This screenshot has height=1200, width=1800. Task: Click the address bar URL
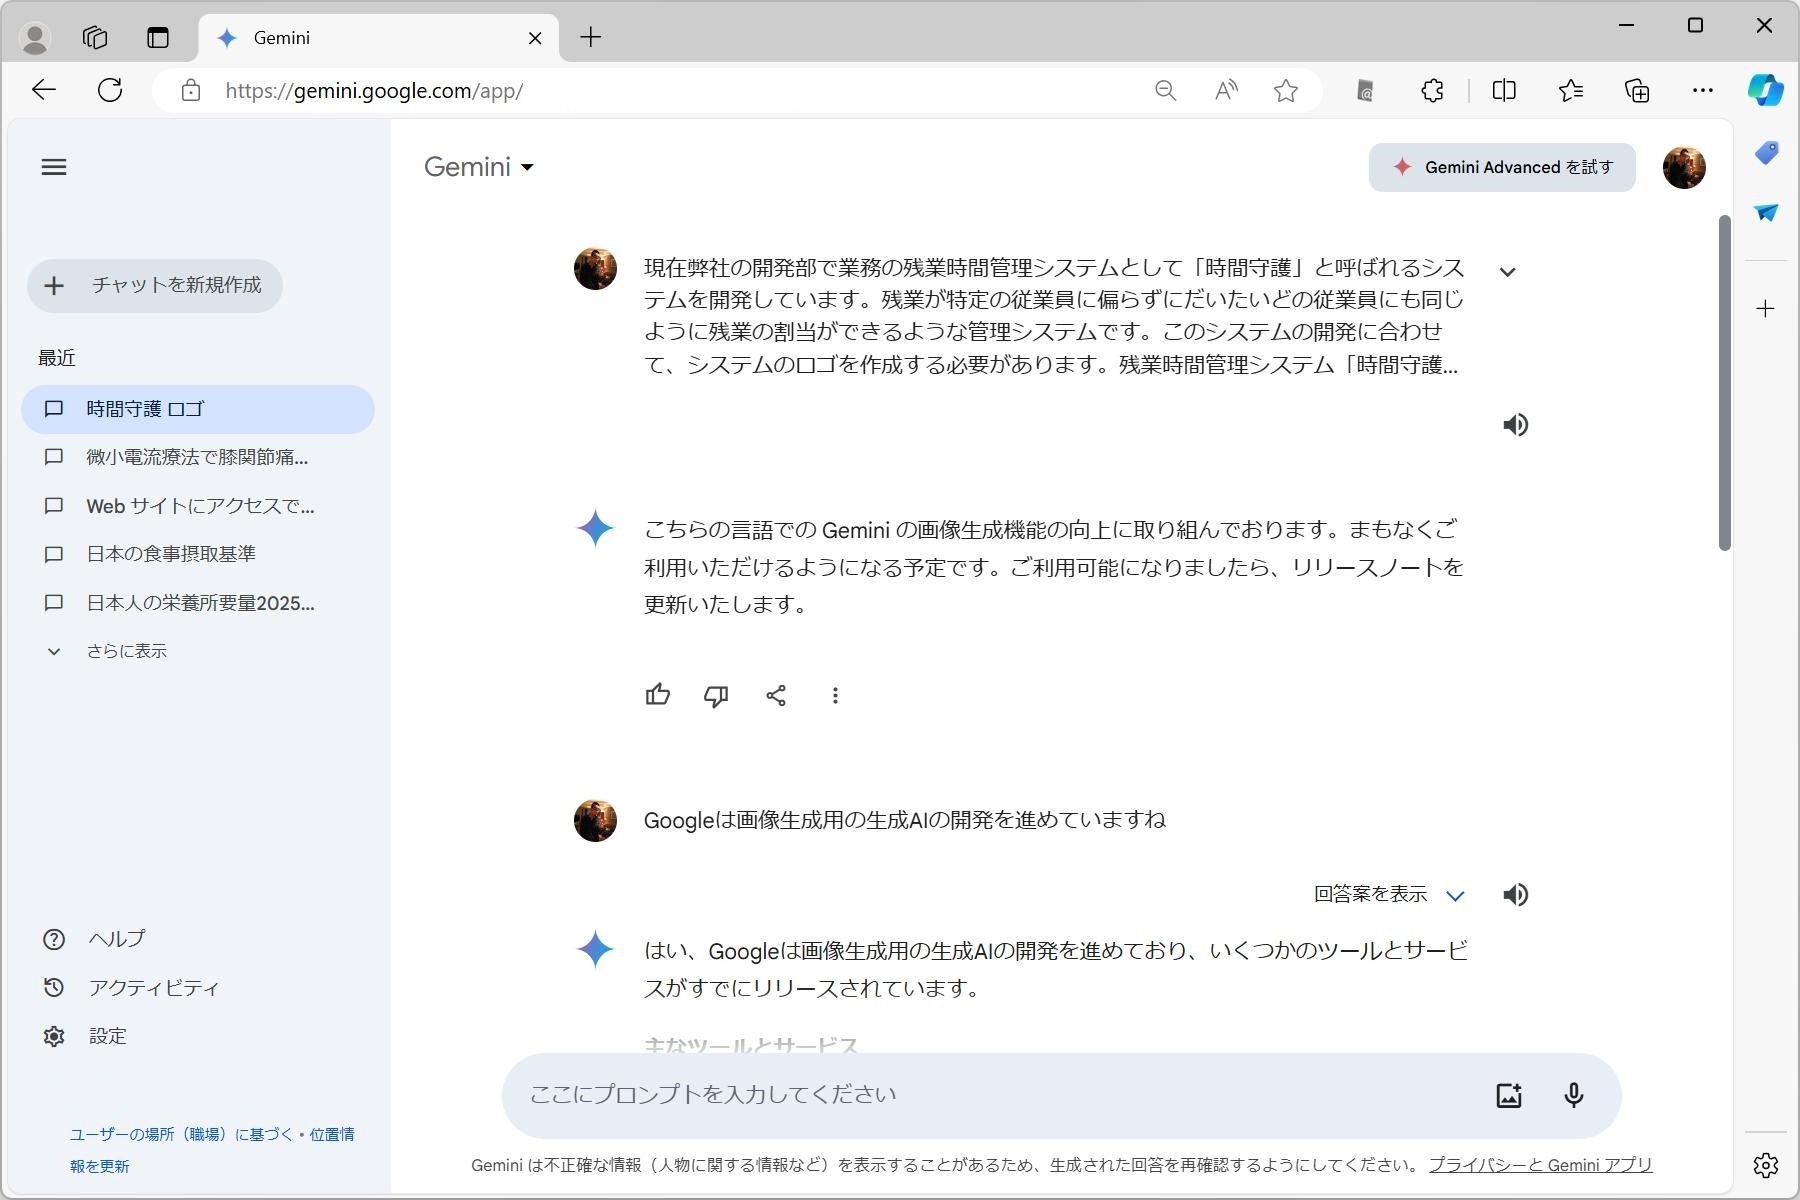[x=374, y=91]
